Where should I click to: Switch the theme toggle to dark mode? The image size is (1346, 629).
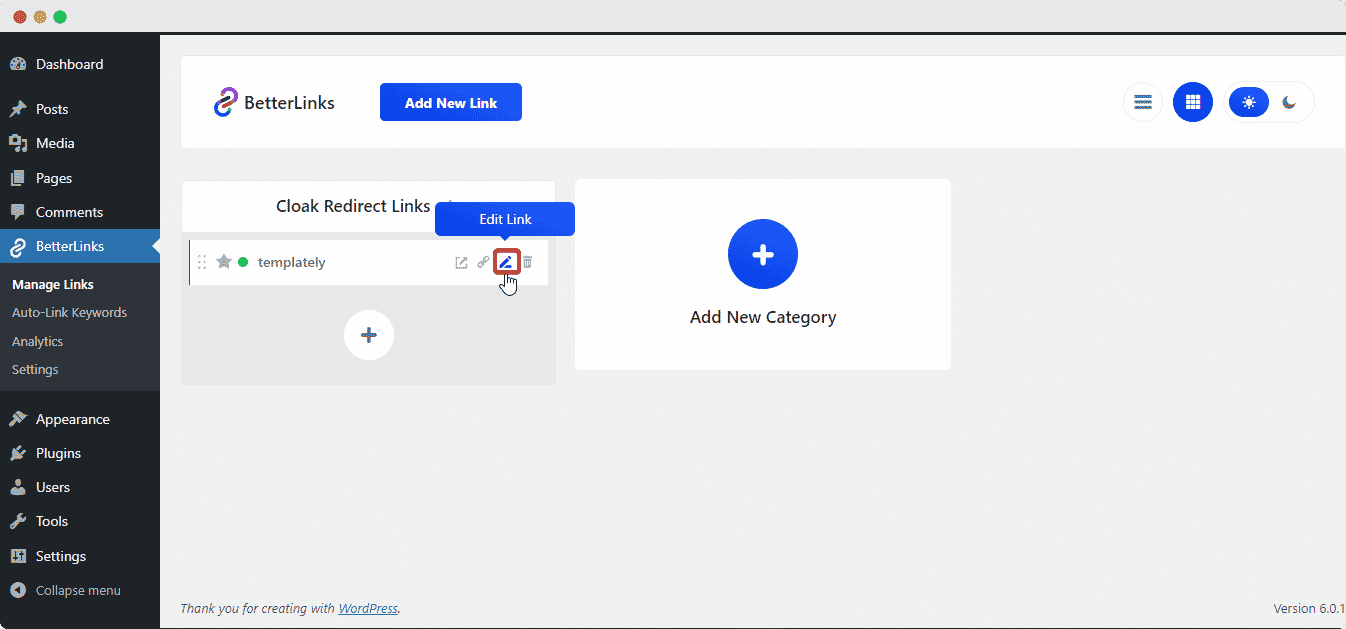(x=1290, y=101)
